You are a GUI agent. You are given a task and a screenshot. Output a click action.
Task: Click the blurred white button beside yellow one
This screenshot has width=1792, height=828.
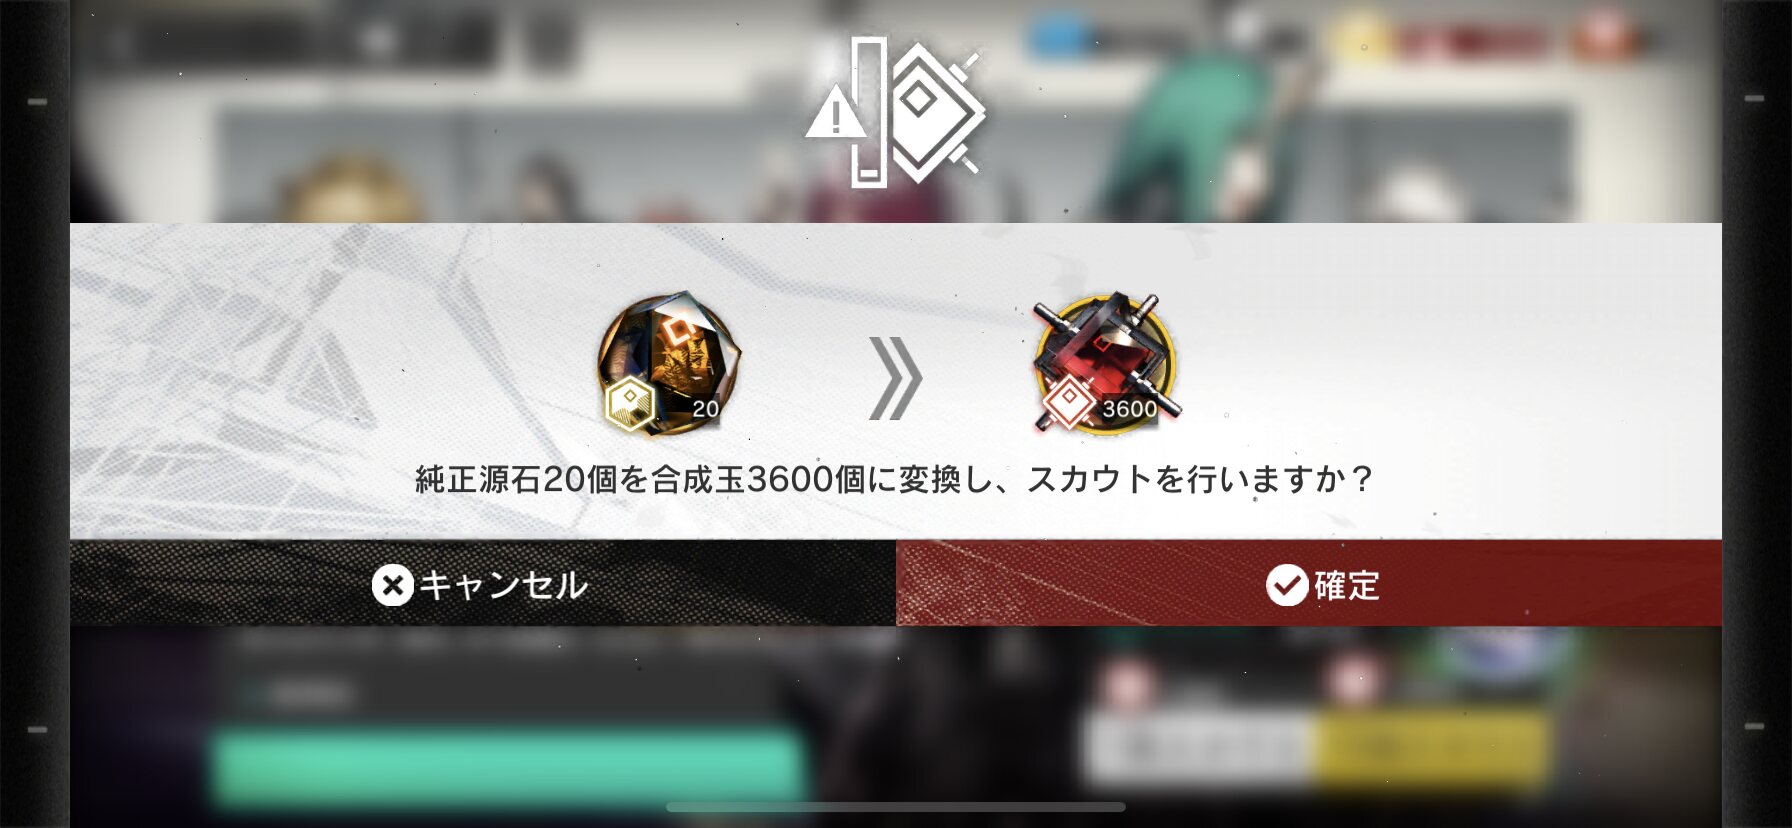click(1199, 748)
